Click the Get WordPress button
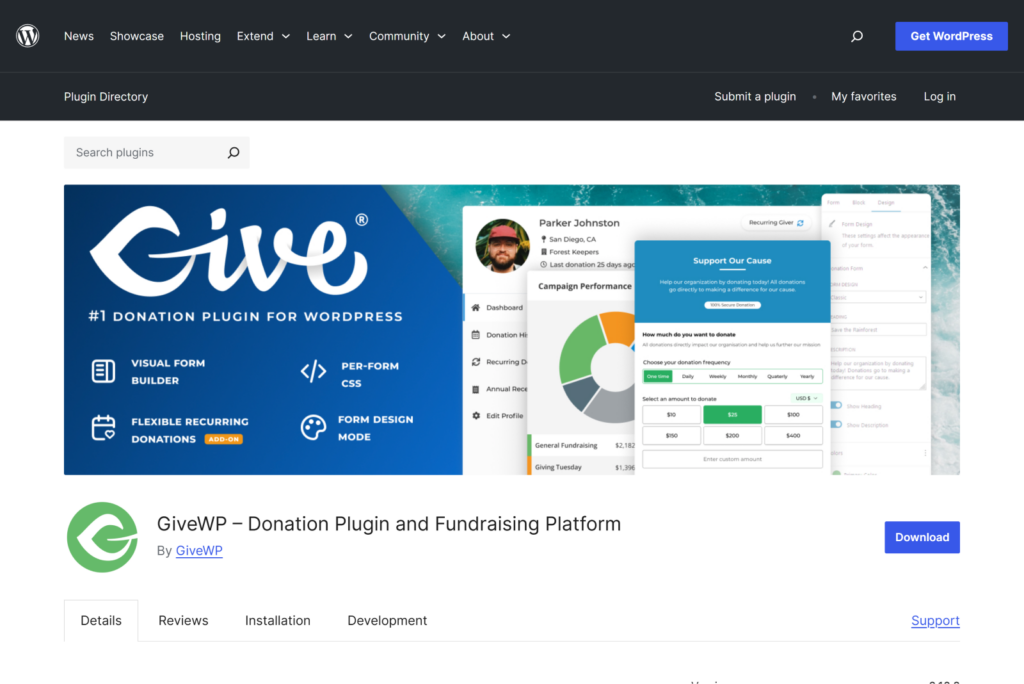The width and height of the screenshot is (1024, 684). pyautogui.click(x=951, y=36)
